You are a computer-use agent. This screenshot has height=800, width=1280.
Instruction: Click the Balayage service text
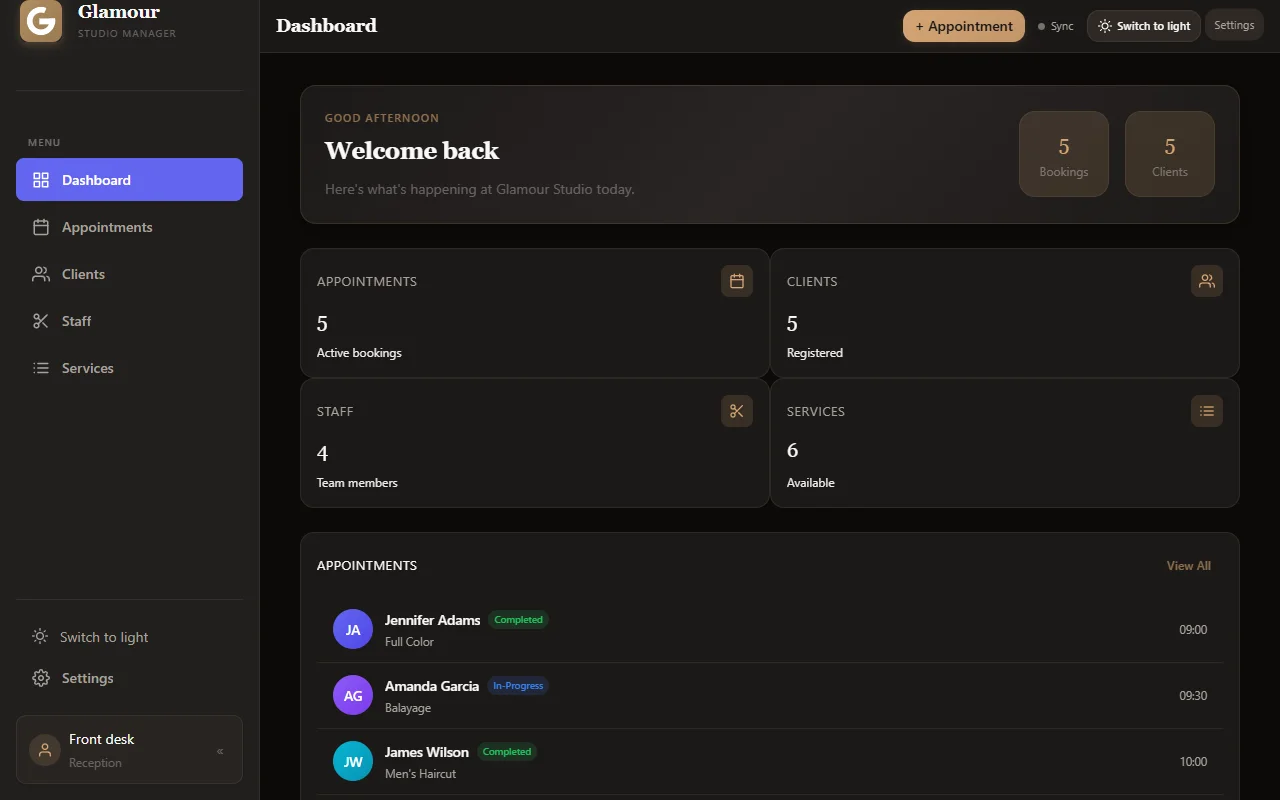tap(408, 708)
